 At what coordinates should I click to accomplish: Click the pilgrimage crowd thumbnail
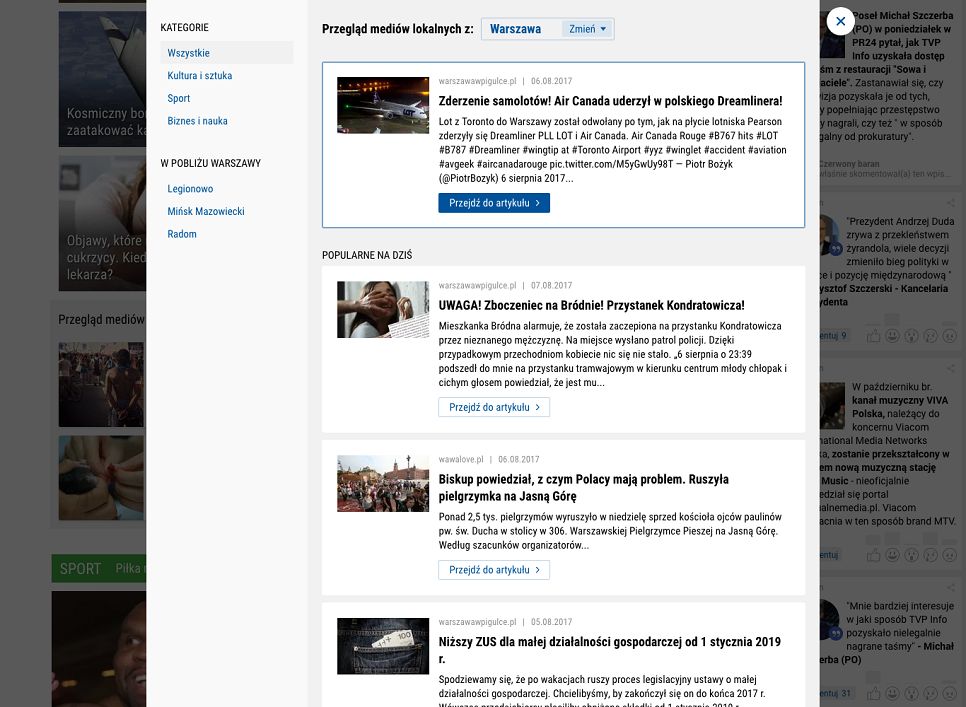coord(383,483)
